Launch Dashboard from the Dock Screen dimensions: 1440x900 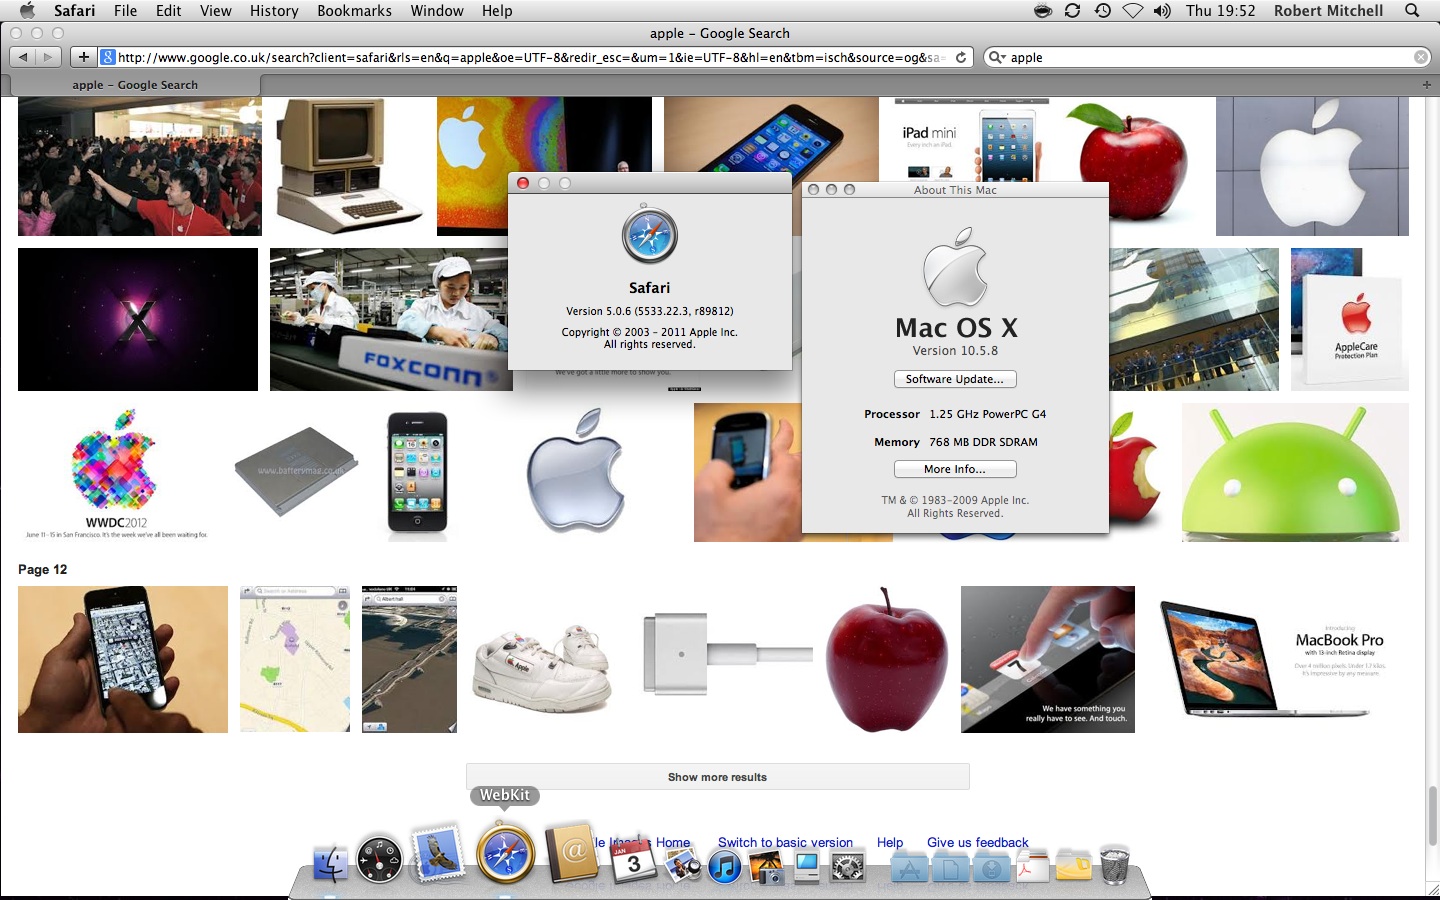pos(380,860)
